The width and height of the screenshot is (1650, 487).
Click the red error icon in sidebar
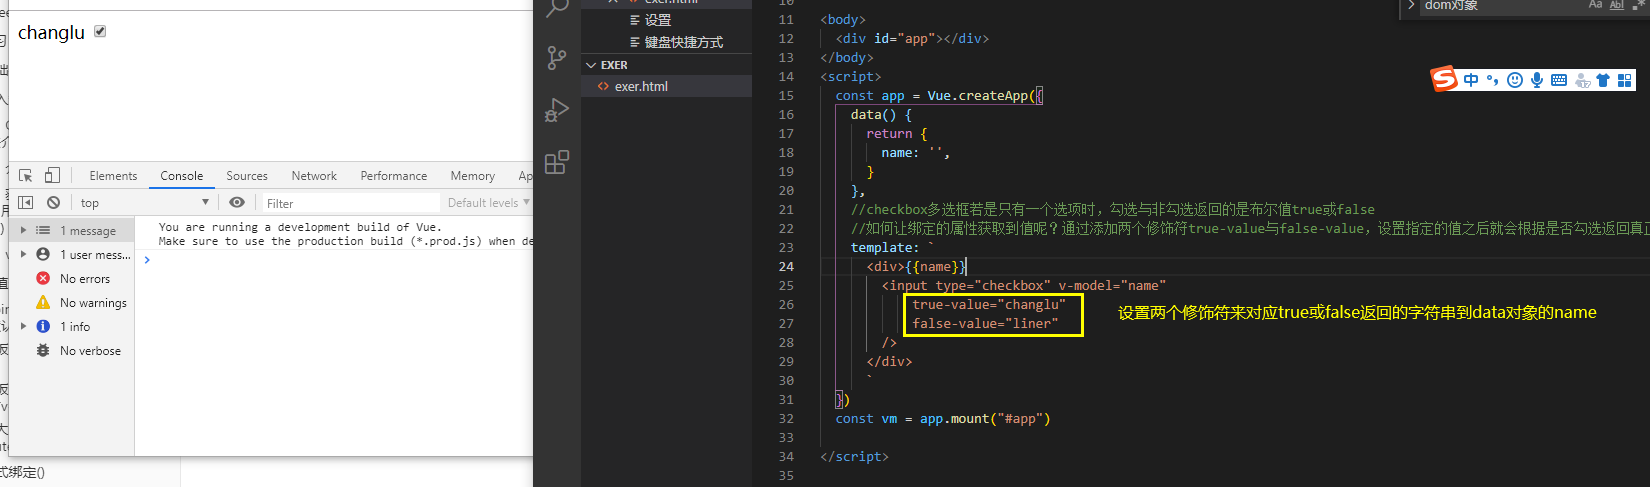[x=43, y=278]
